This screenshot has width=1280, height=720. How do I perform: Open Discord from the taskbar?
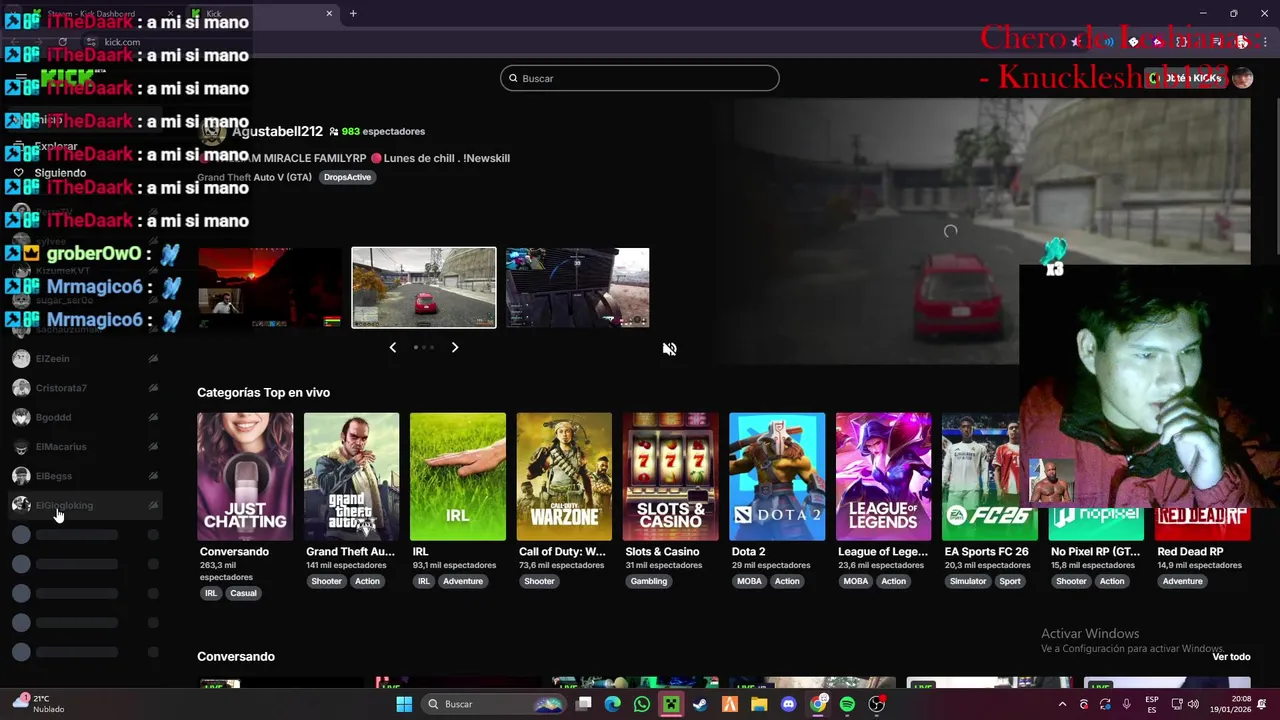coord(788,704)
